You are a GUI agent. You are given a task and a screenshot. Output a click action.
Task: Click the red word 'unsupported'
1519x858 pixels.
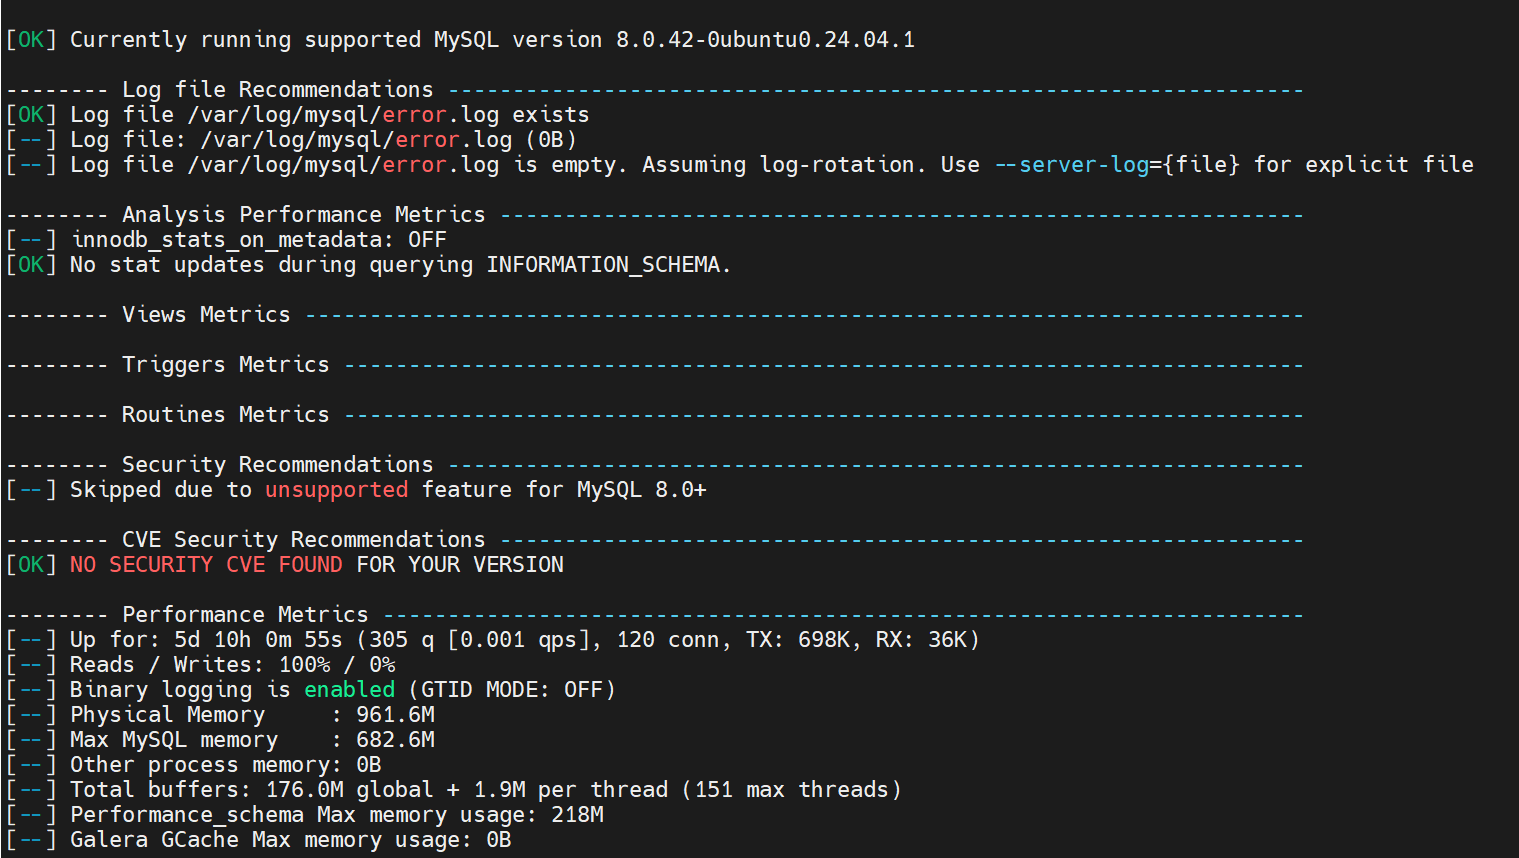pyautogui.click(x=336, y=490)
